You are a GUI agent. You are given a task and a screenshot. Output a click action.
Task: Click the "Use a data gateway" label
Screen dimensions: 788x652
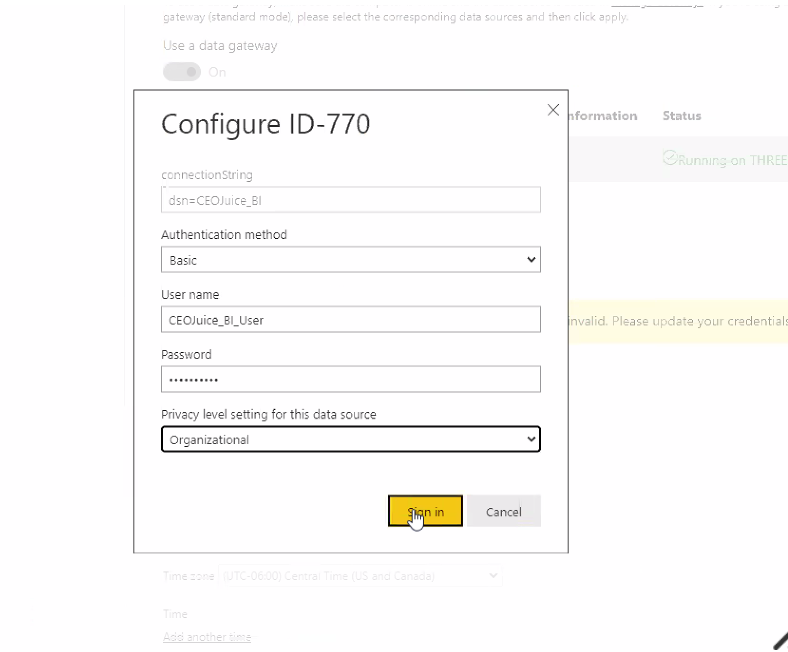pos(220,46)
